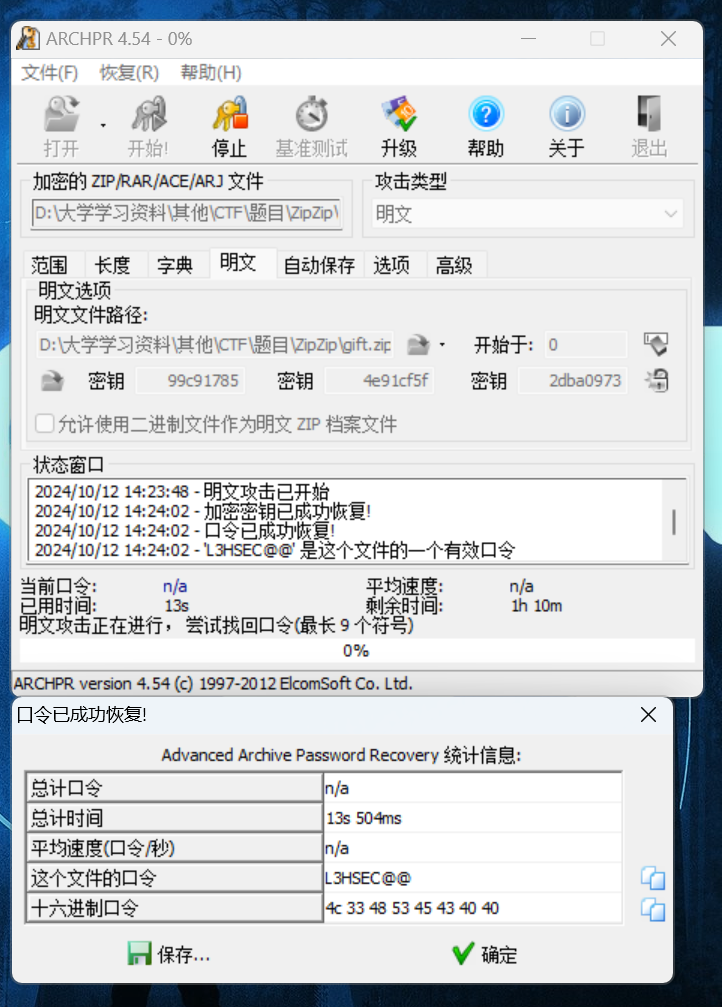
Task: Click the status window scrollbar
Action: coord(674,522)
